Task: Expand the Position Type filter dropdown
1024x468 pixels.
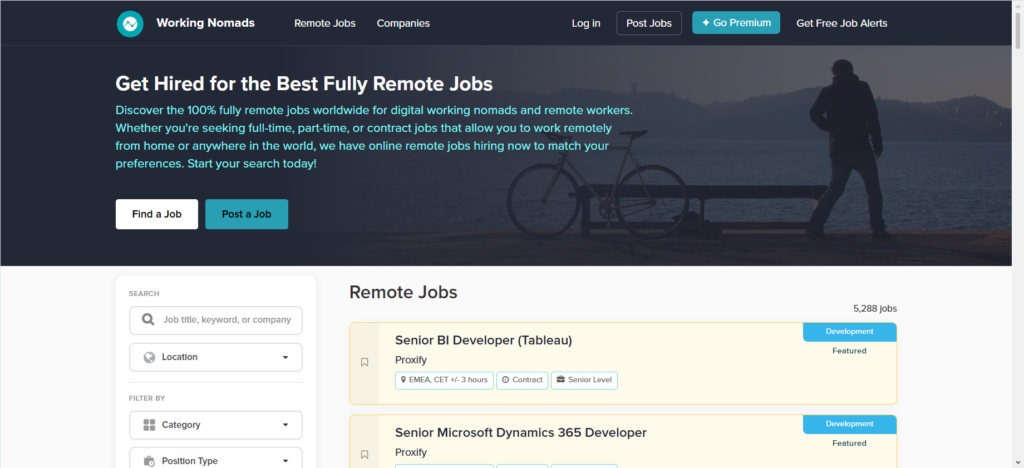Action: pos(216,458)
